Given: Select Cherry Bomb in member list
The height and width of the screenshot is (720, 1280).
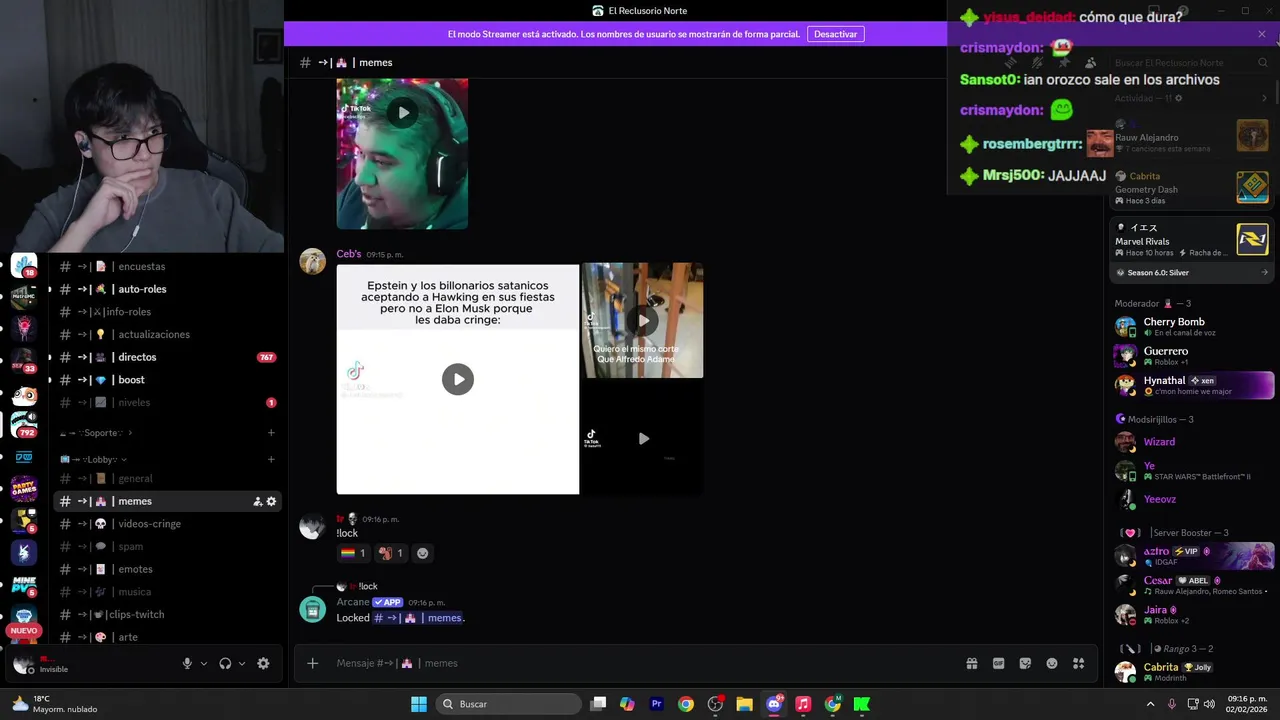Looking at the screenshot, I should click(x=1192, y=327).
